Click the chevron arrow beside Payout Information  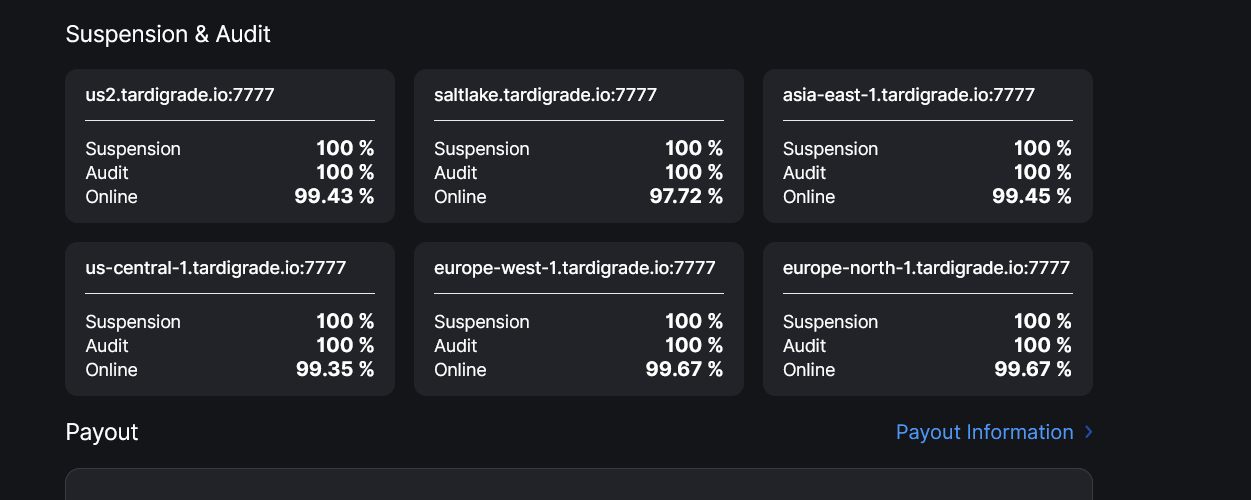pyautogui.click(x=1088, y=432)
